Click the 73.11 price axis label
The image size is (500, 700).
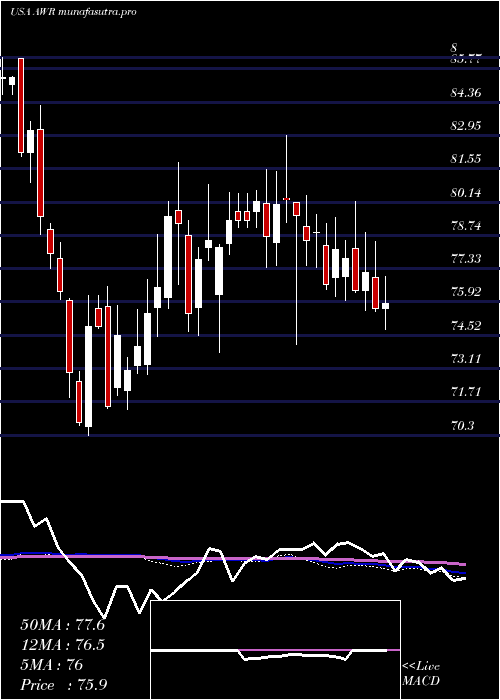[x=467, y=359]
